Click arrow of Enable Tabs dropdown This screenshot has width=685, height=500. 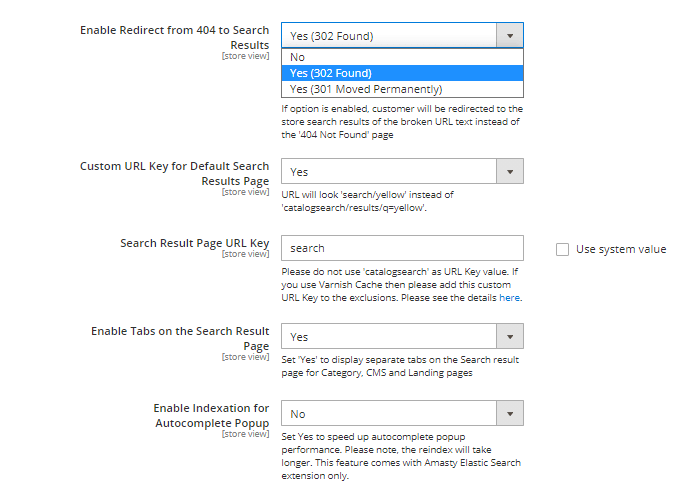pos(510,338)
